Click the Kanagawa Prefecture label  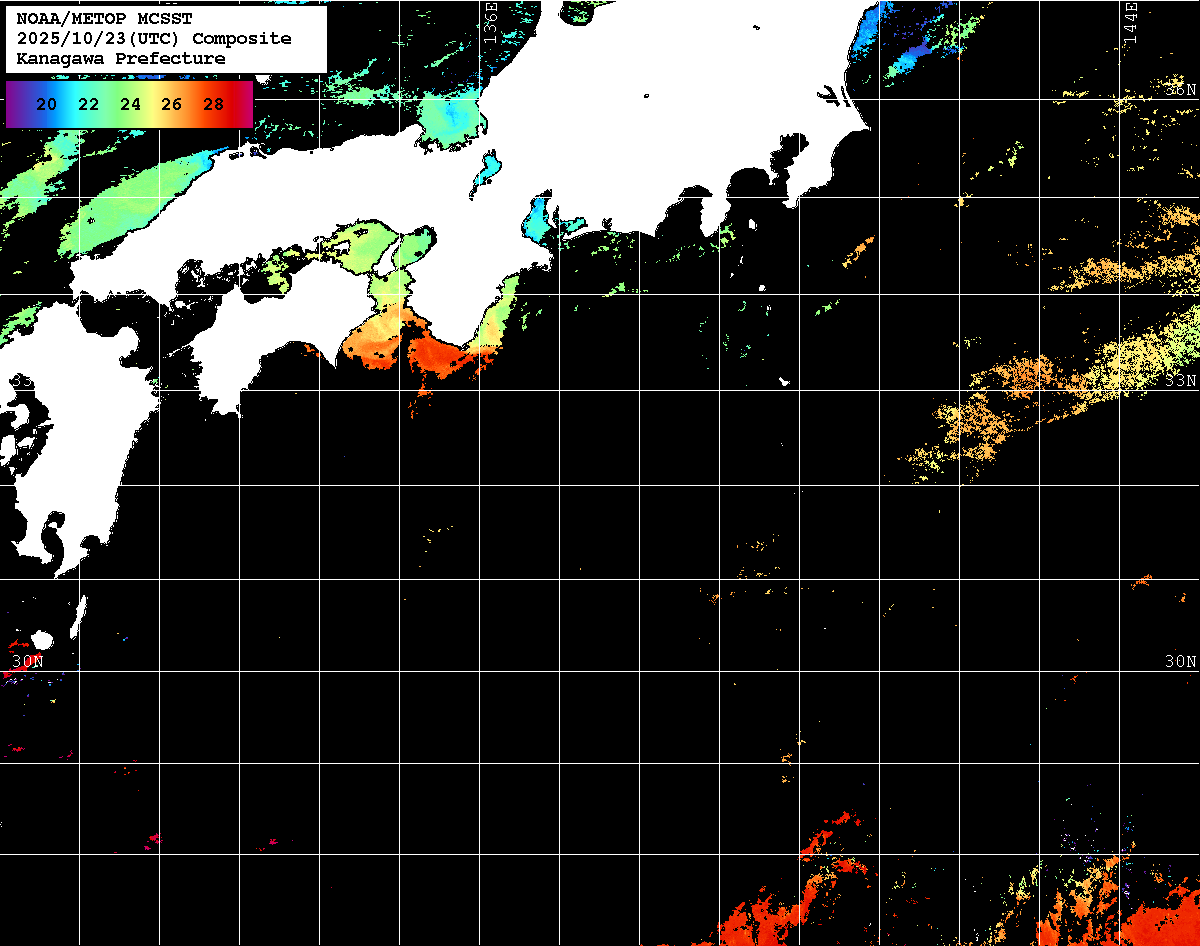tap(121, 59)
